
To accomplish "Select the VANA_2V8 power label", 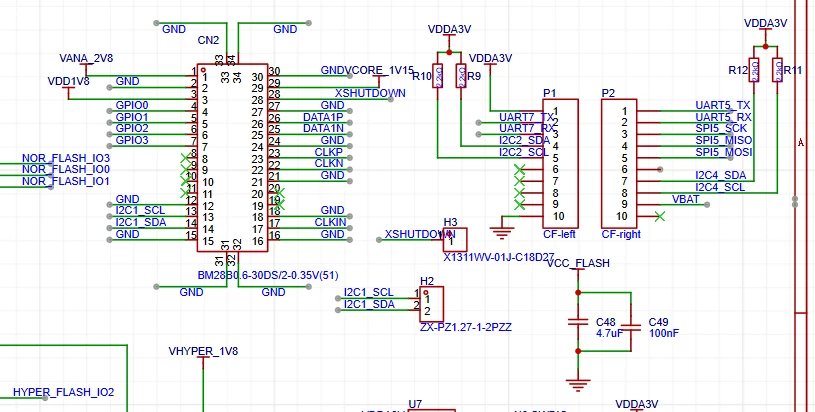I will (x=86, y=58).
